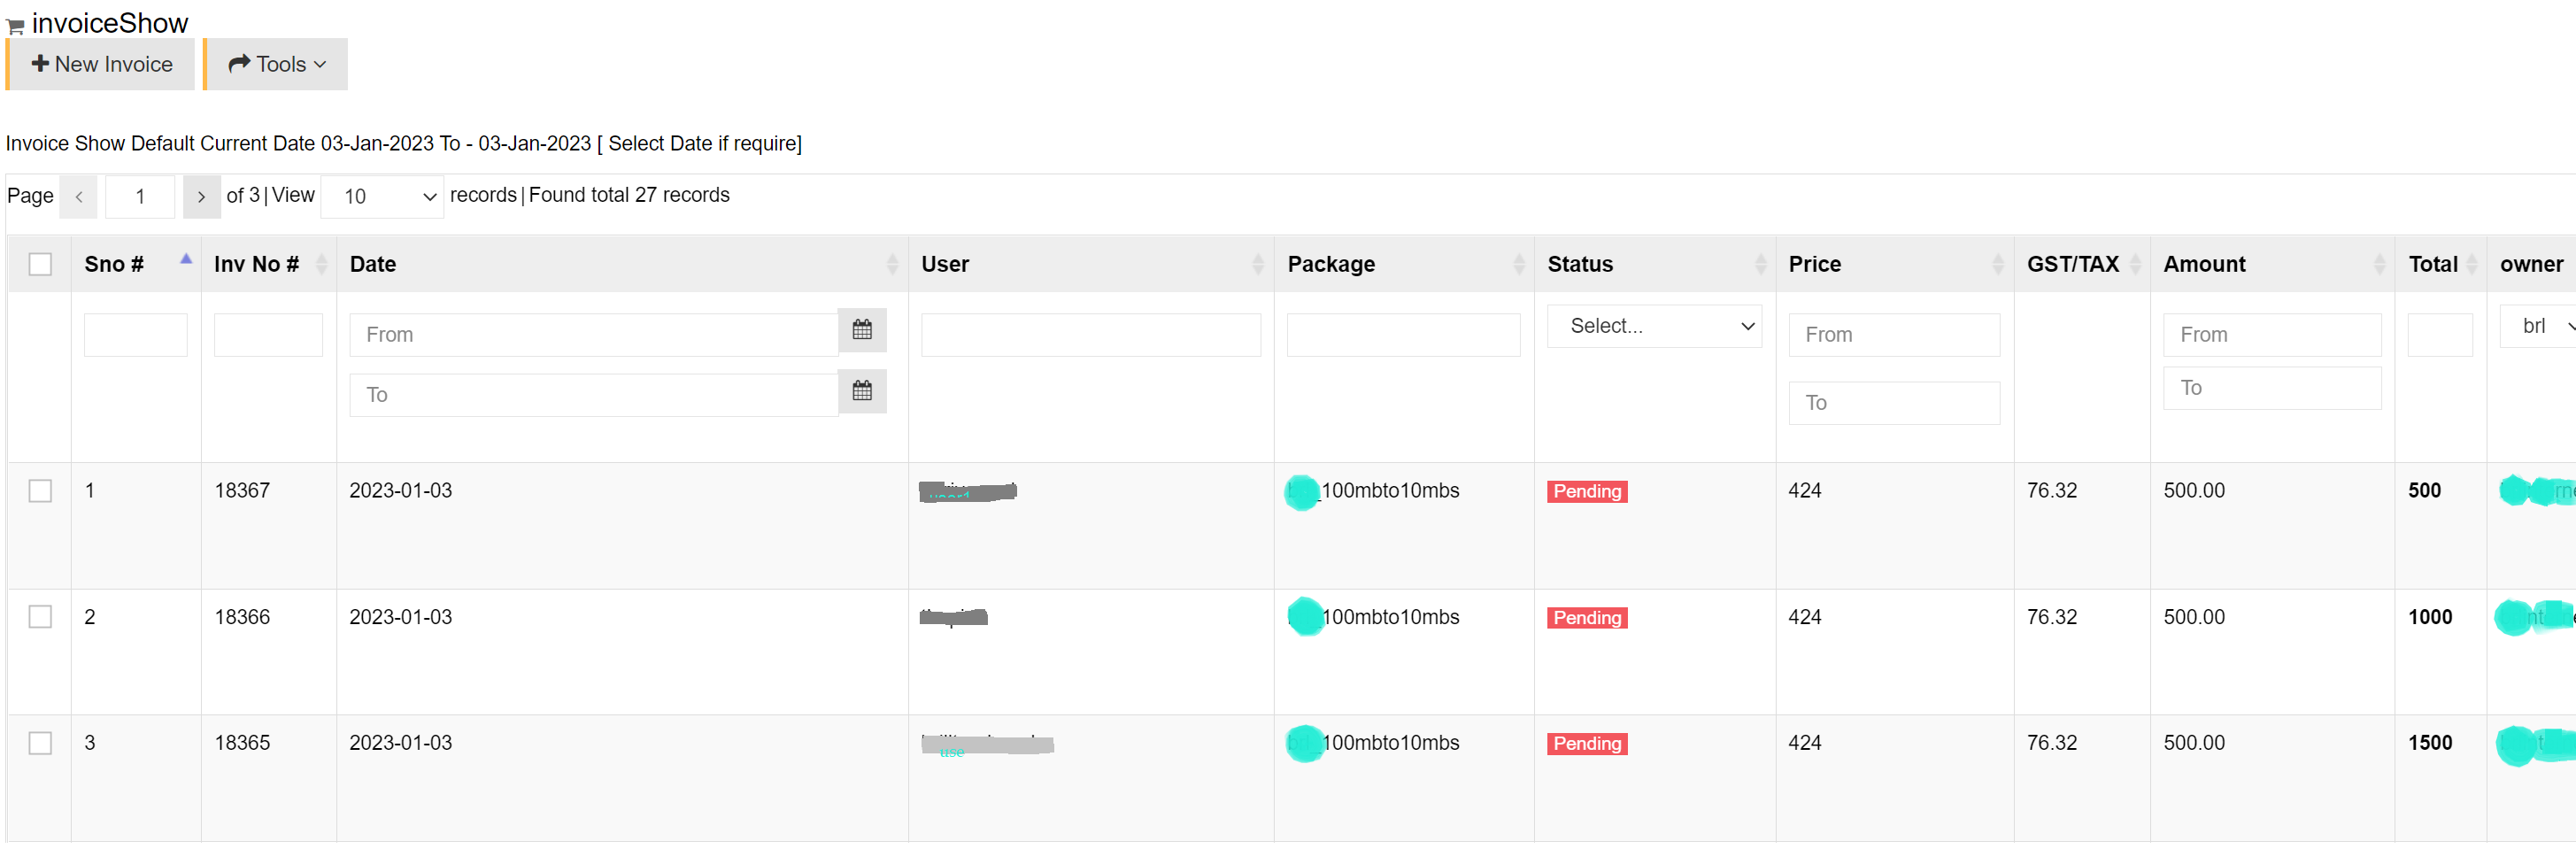Open calendar for Date To field
2576x849 pixels.
[862, 391]
